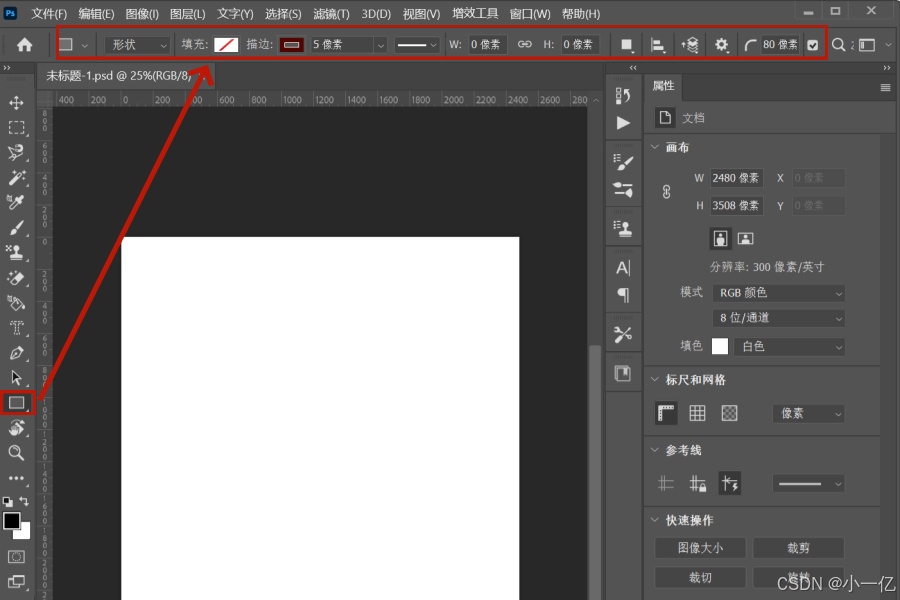Viewport: 900px width, 600px height.
Task: Toggle link width and height
Action: point(525,44)
